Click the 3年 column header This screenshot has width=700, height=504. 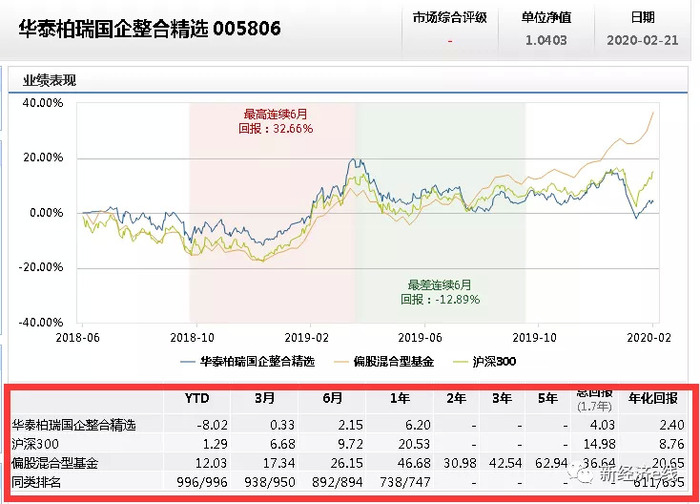coord(502,398)
